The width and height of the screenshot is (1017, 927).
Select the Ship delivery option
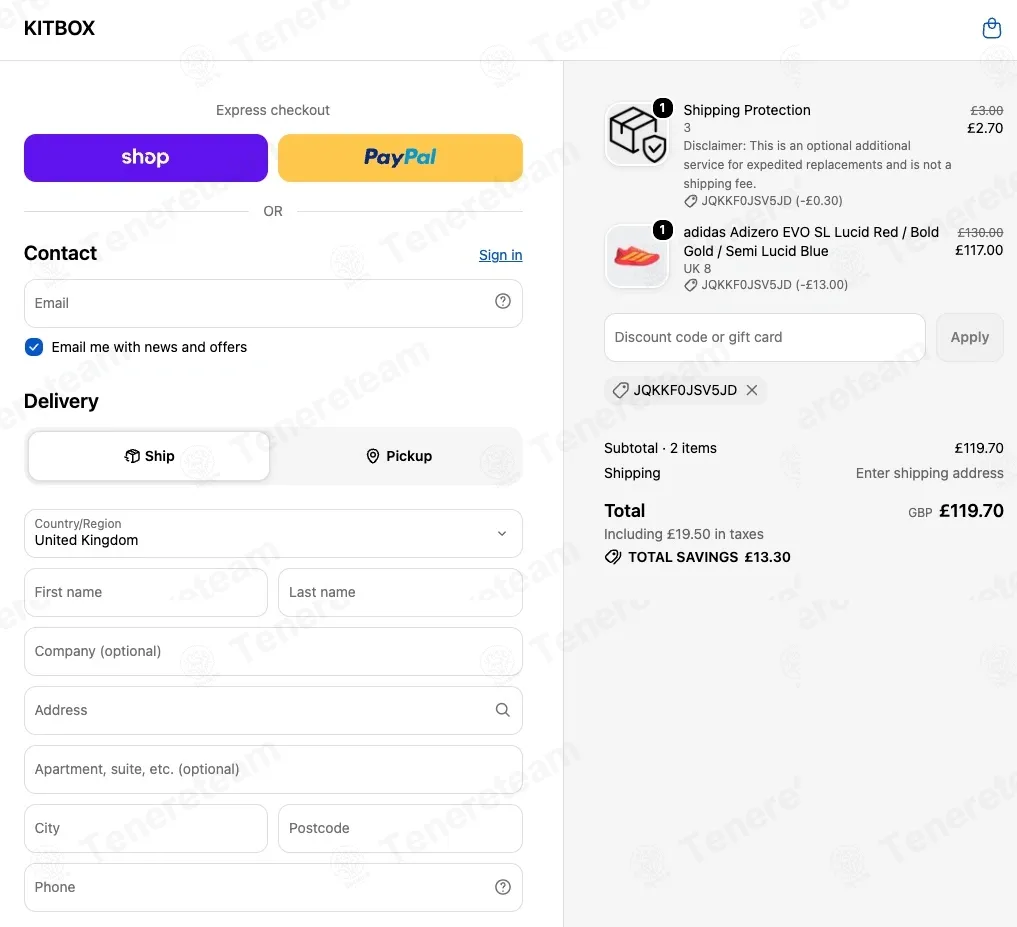pos(149,456)
